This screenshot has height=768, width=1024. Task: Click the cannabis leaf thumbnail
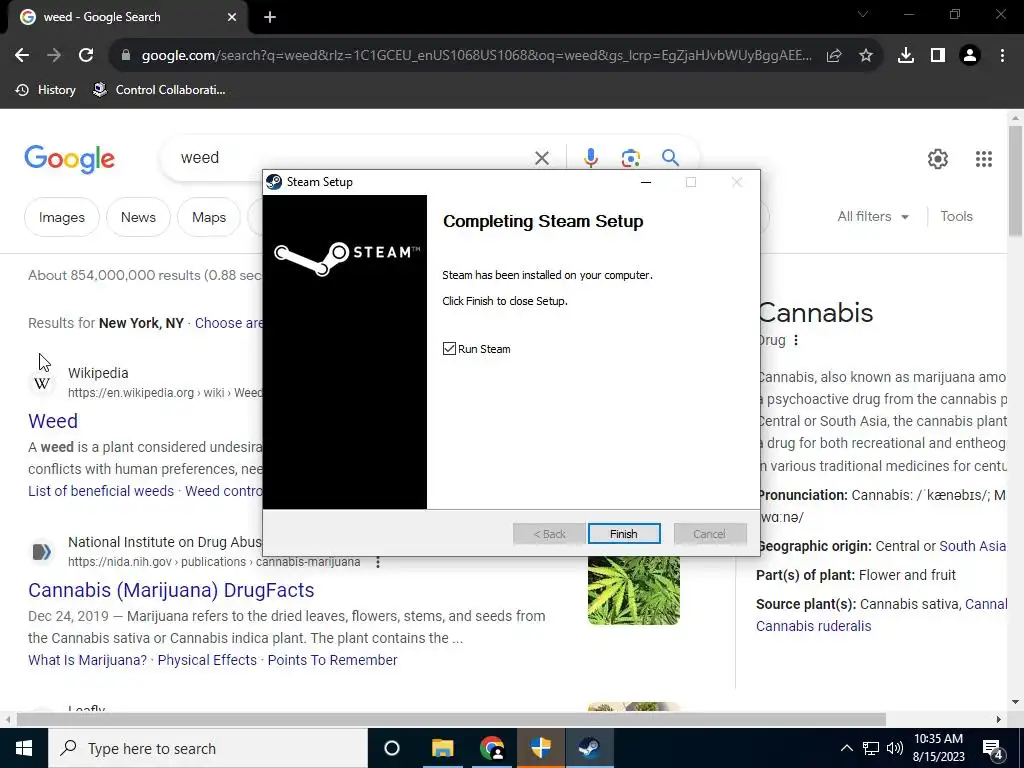point(633,590)
